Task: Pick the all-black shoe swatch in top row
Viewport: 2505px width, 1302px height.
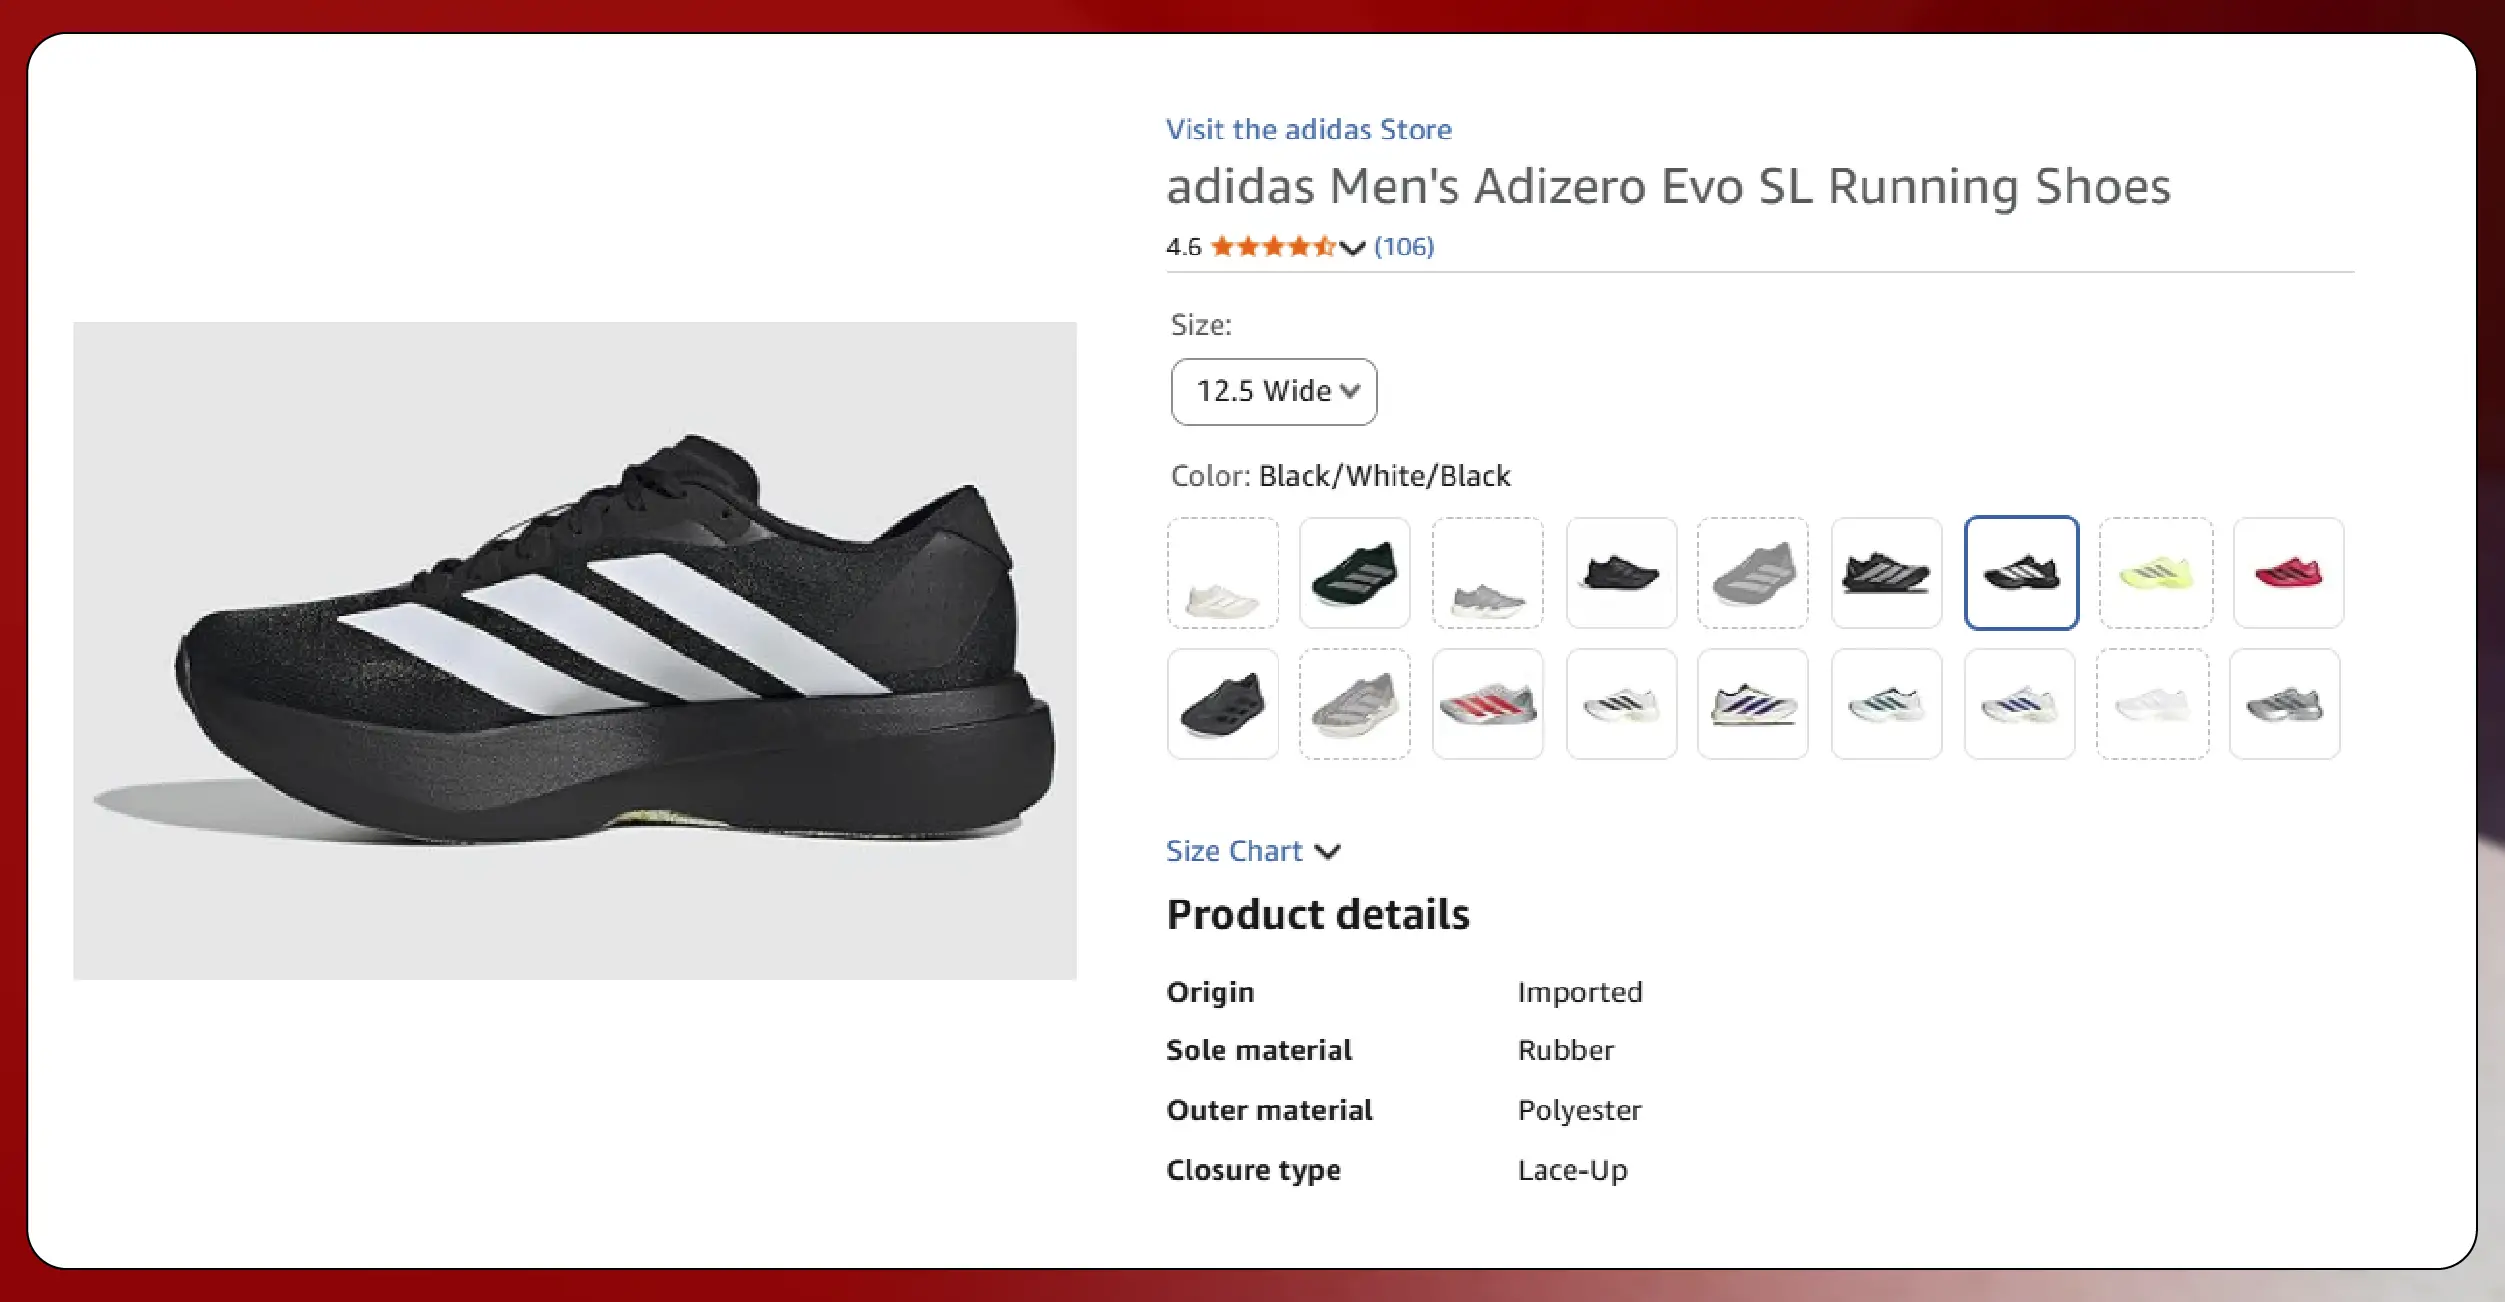Action: click(x=1621, y=573)
